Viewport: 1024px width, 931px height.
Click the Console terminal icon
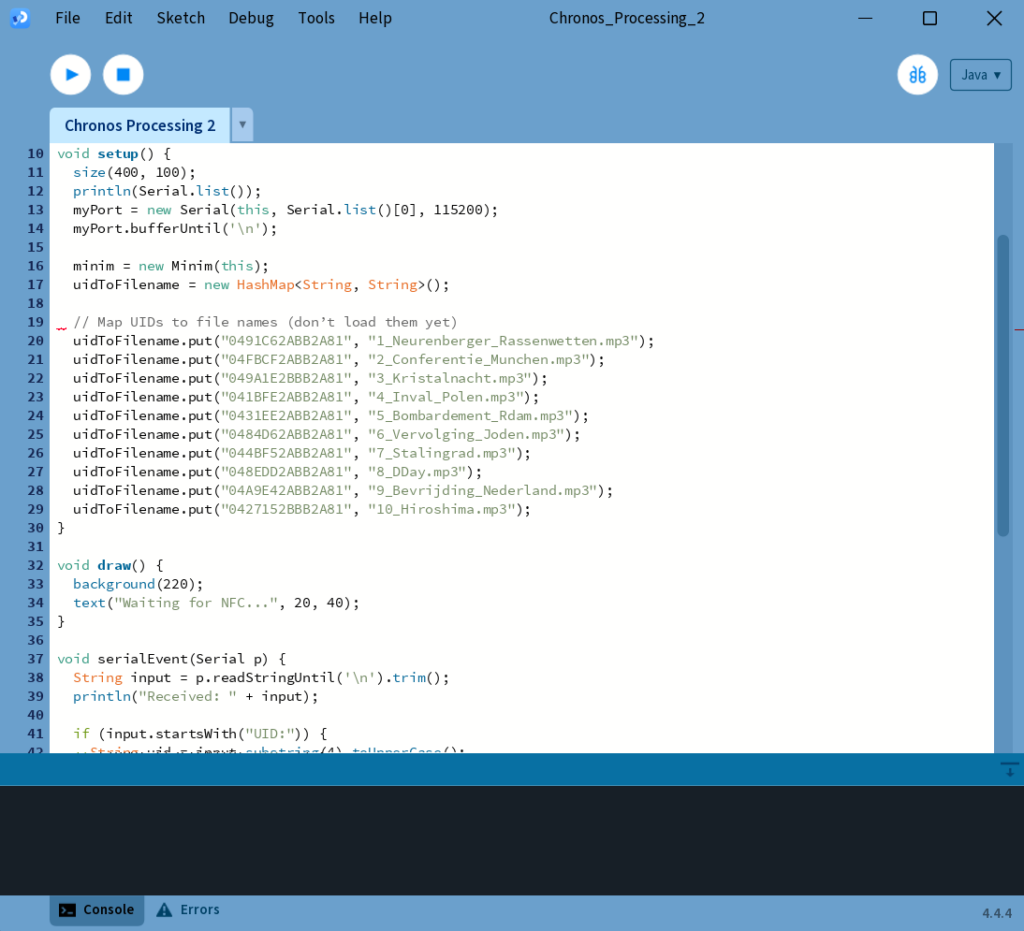tap(67, 910)
